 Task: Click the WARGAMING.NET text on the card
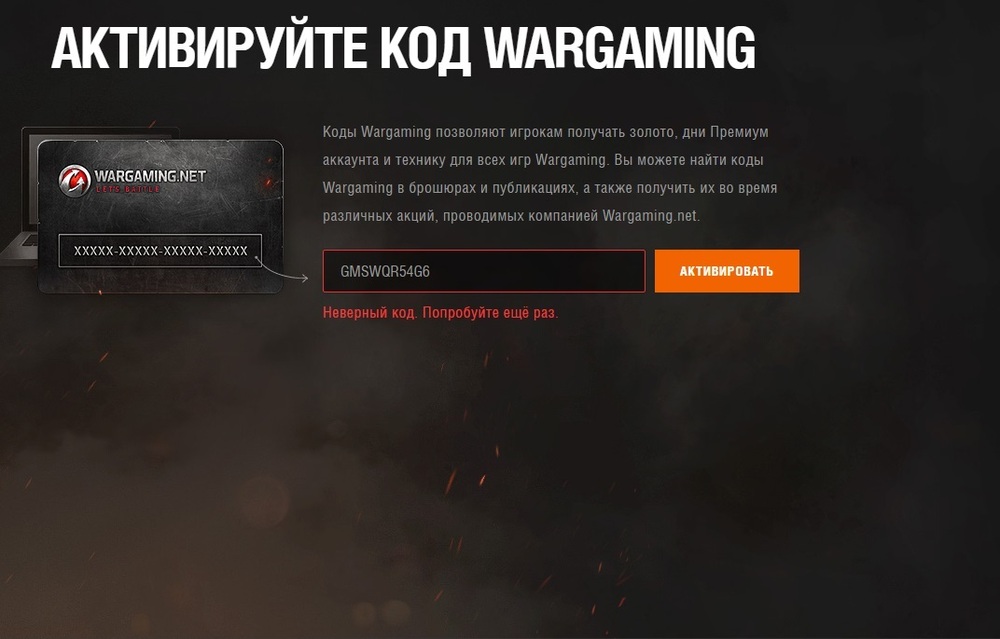[x=150, y=175]
